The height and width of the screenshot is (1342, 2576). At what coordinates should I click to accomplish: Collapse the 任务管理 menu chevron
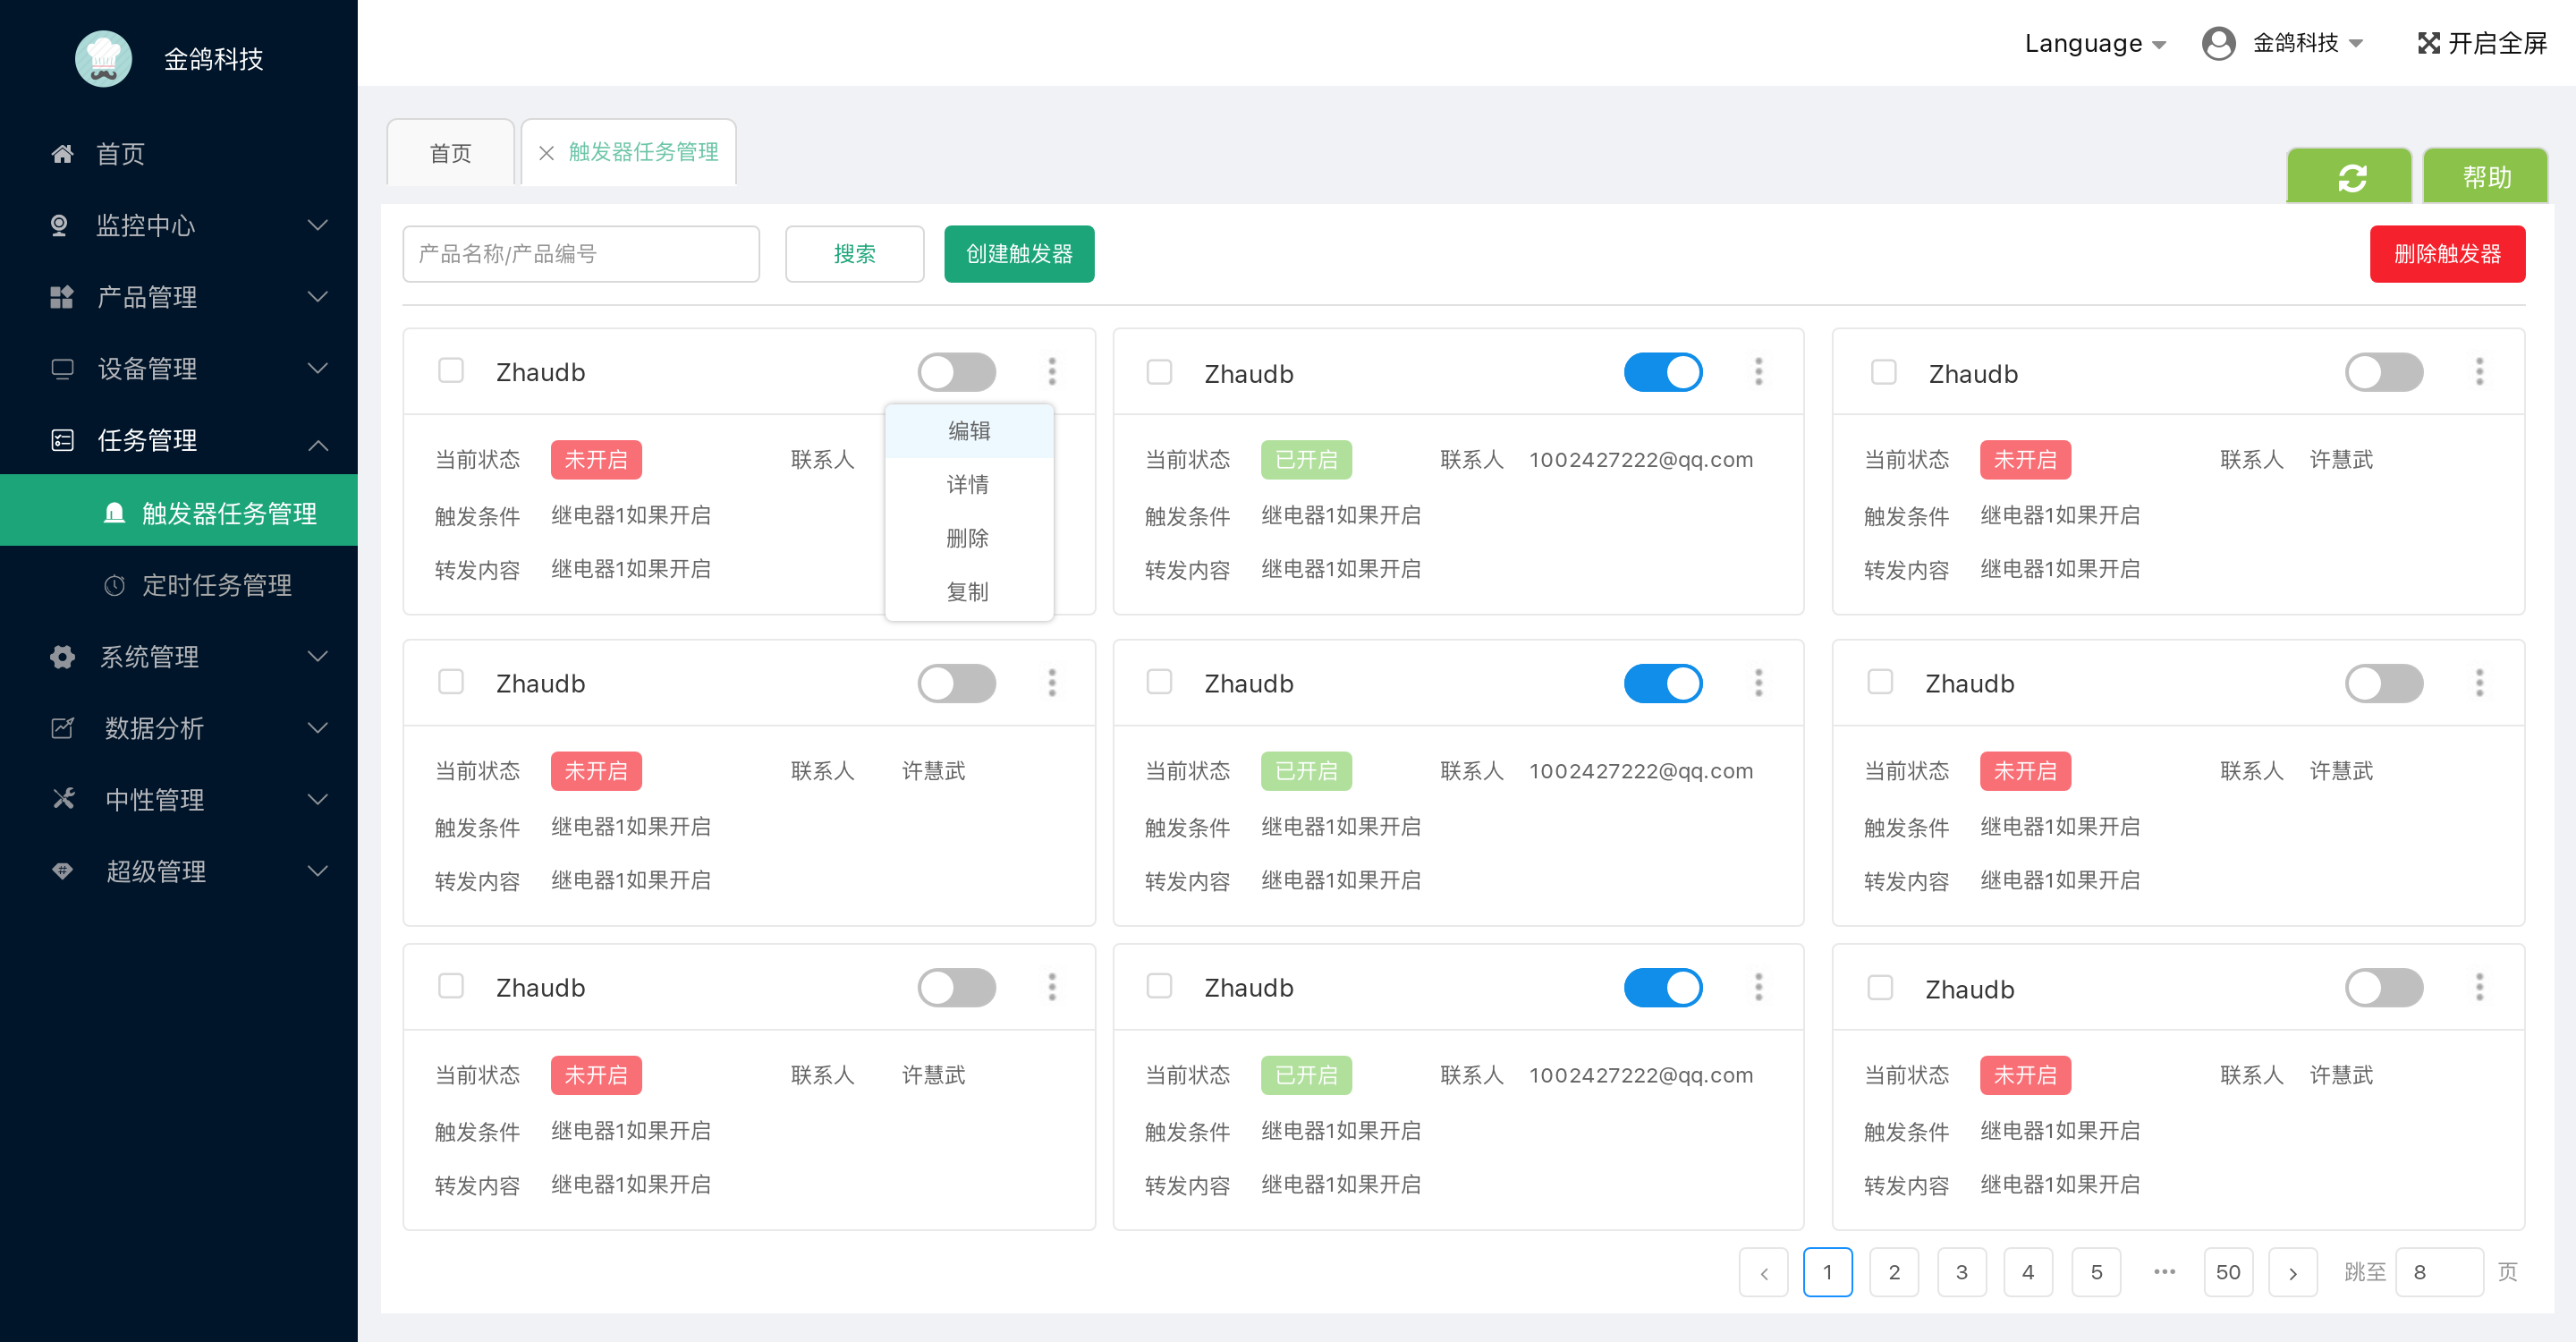pos(318,445)
